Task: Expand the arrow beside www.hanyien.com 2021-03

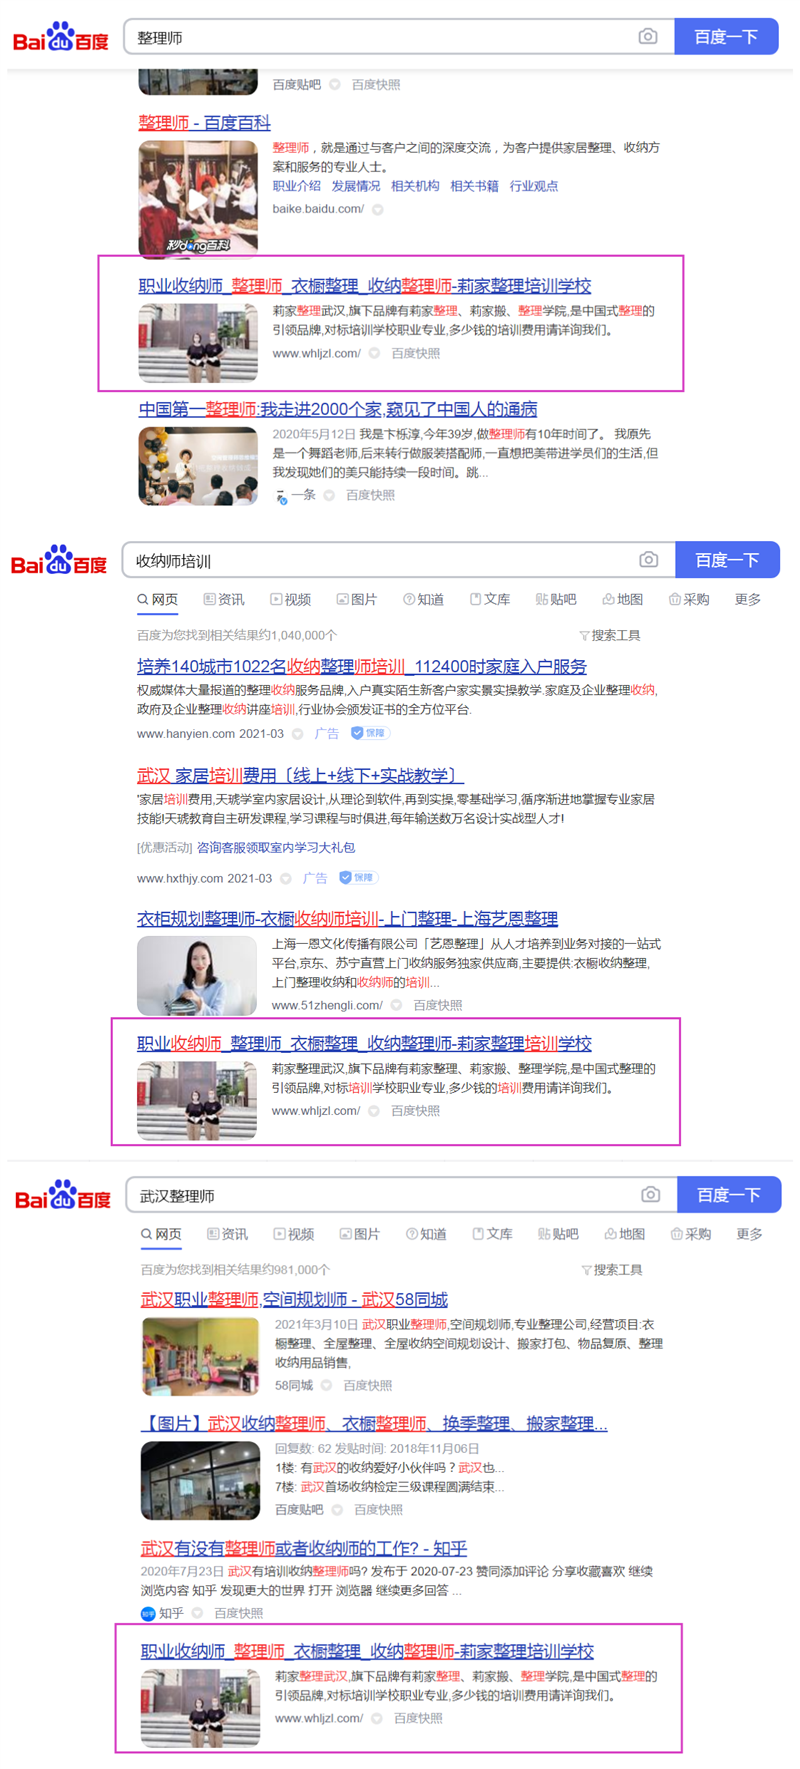Action: pos(297,734)
